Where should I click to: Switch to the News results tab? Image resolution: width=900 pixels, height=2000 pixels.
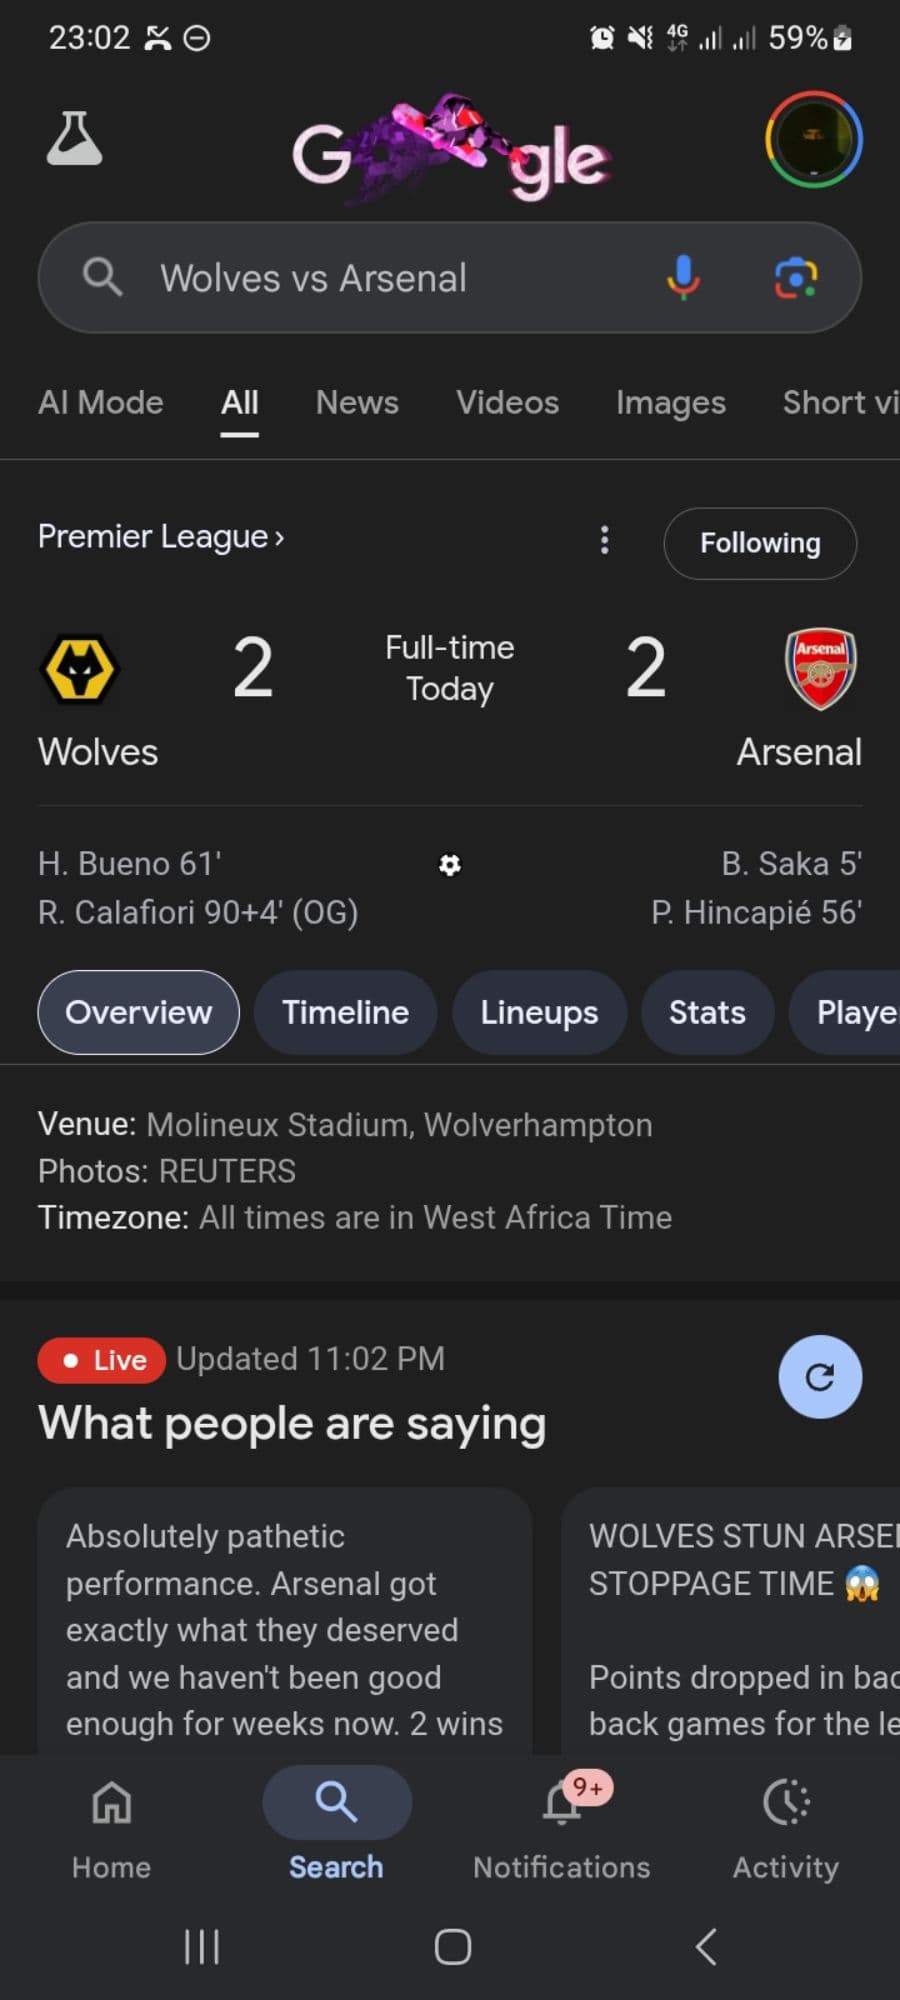tap(357, 402)
